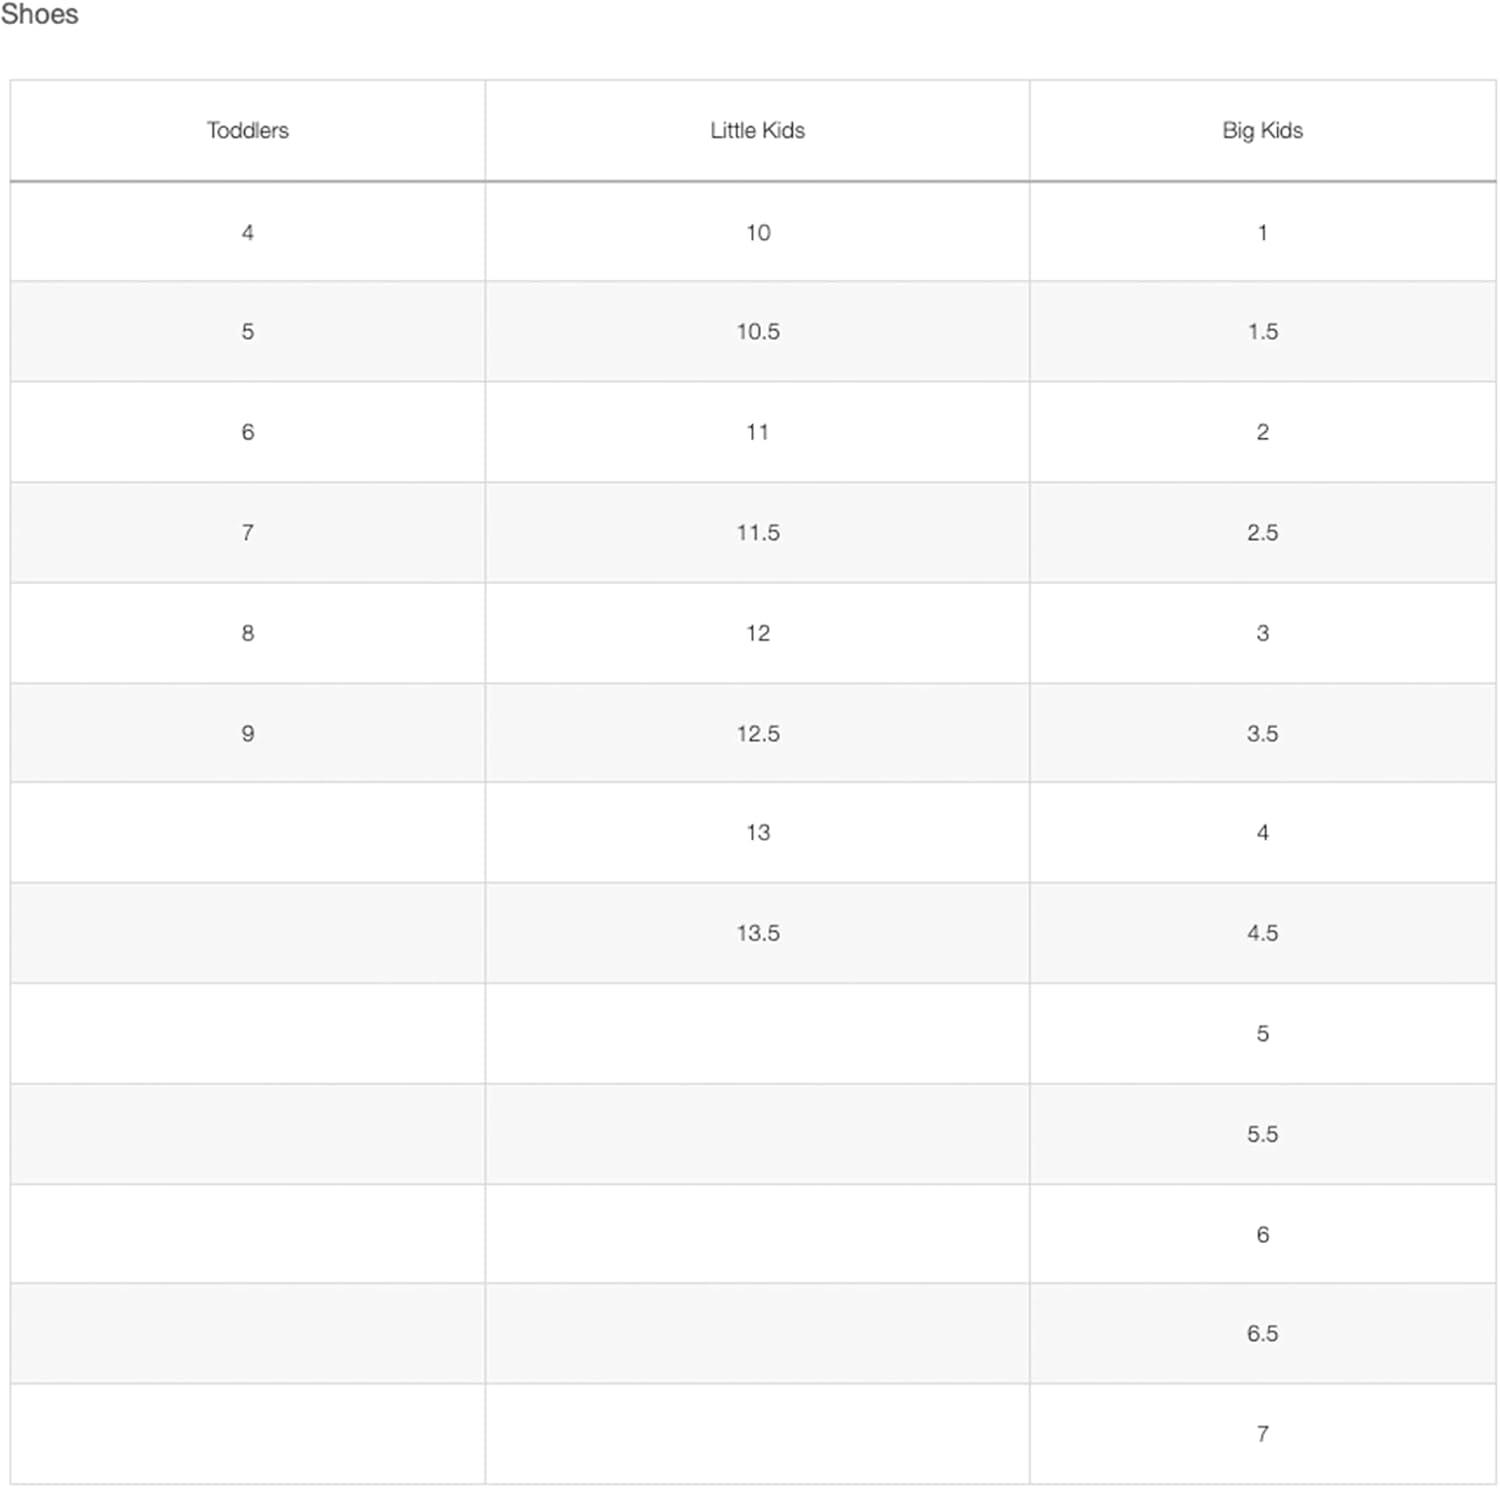Click Big Kids size 6.5 cell
1500x1488 pixels.
[1262, 1333]
